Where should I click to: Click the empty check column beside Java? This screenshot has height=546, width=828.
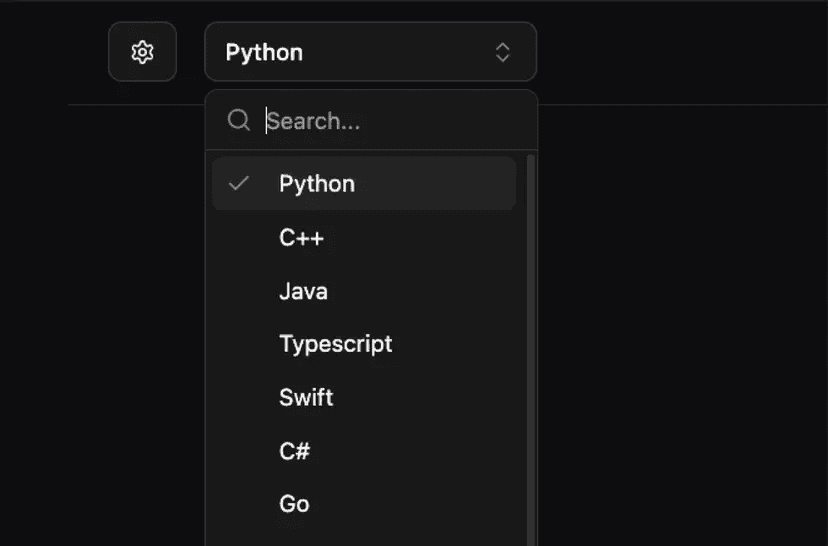[x=239, y=292]
